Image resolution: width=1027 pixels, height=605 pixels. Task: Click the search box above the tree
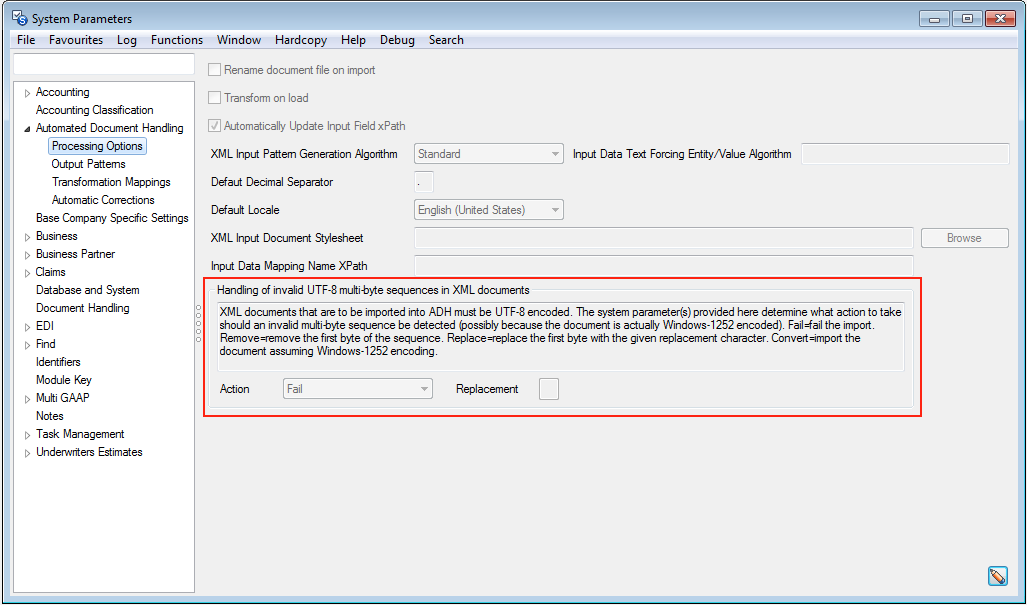(x=103, y=64)
